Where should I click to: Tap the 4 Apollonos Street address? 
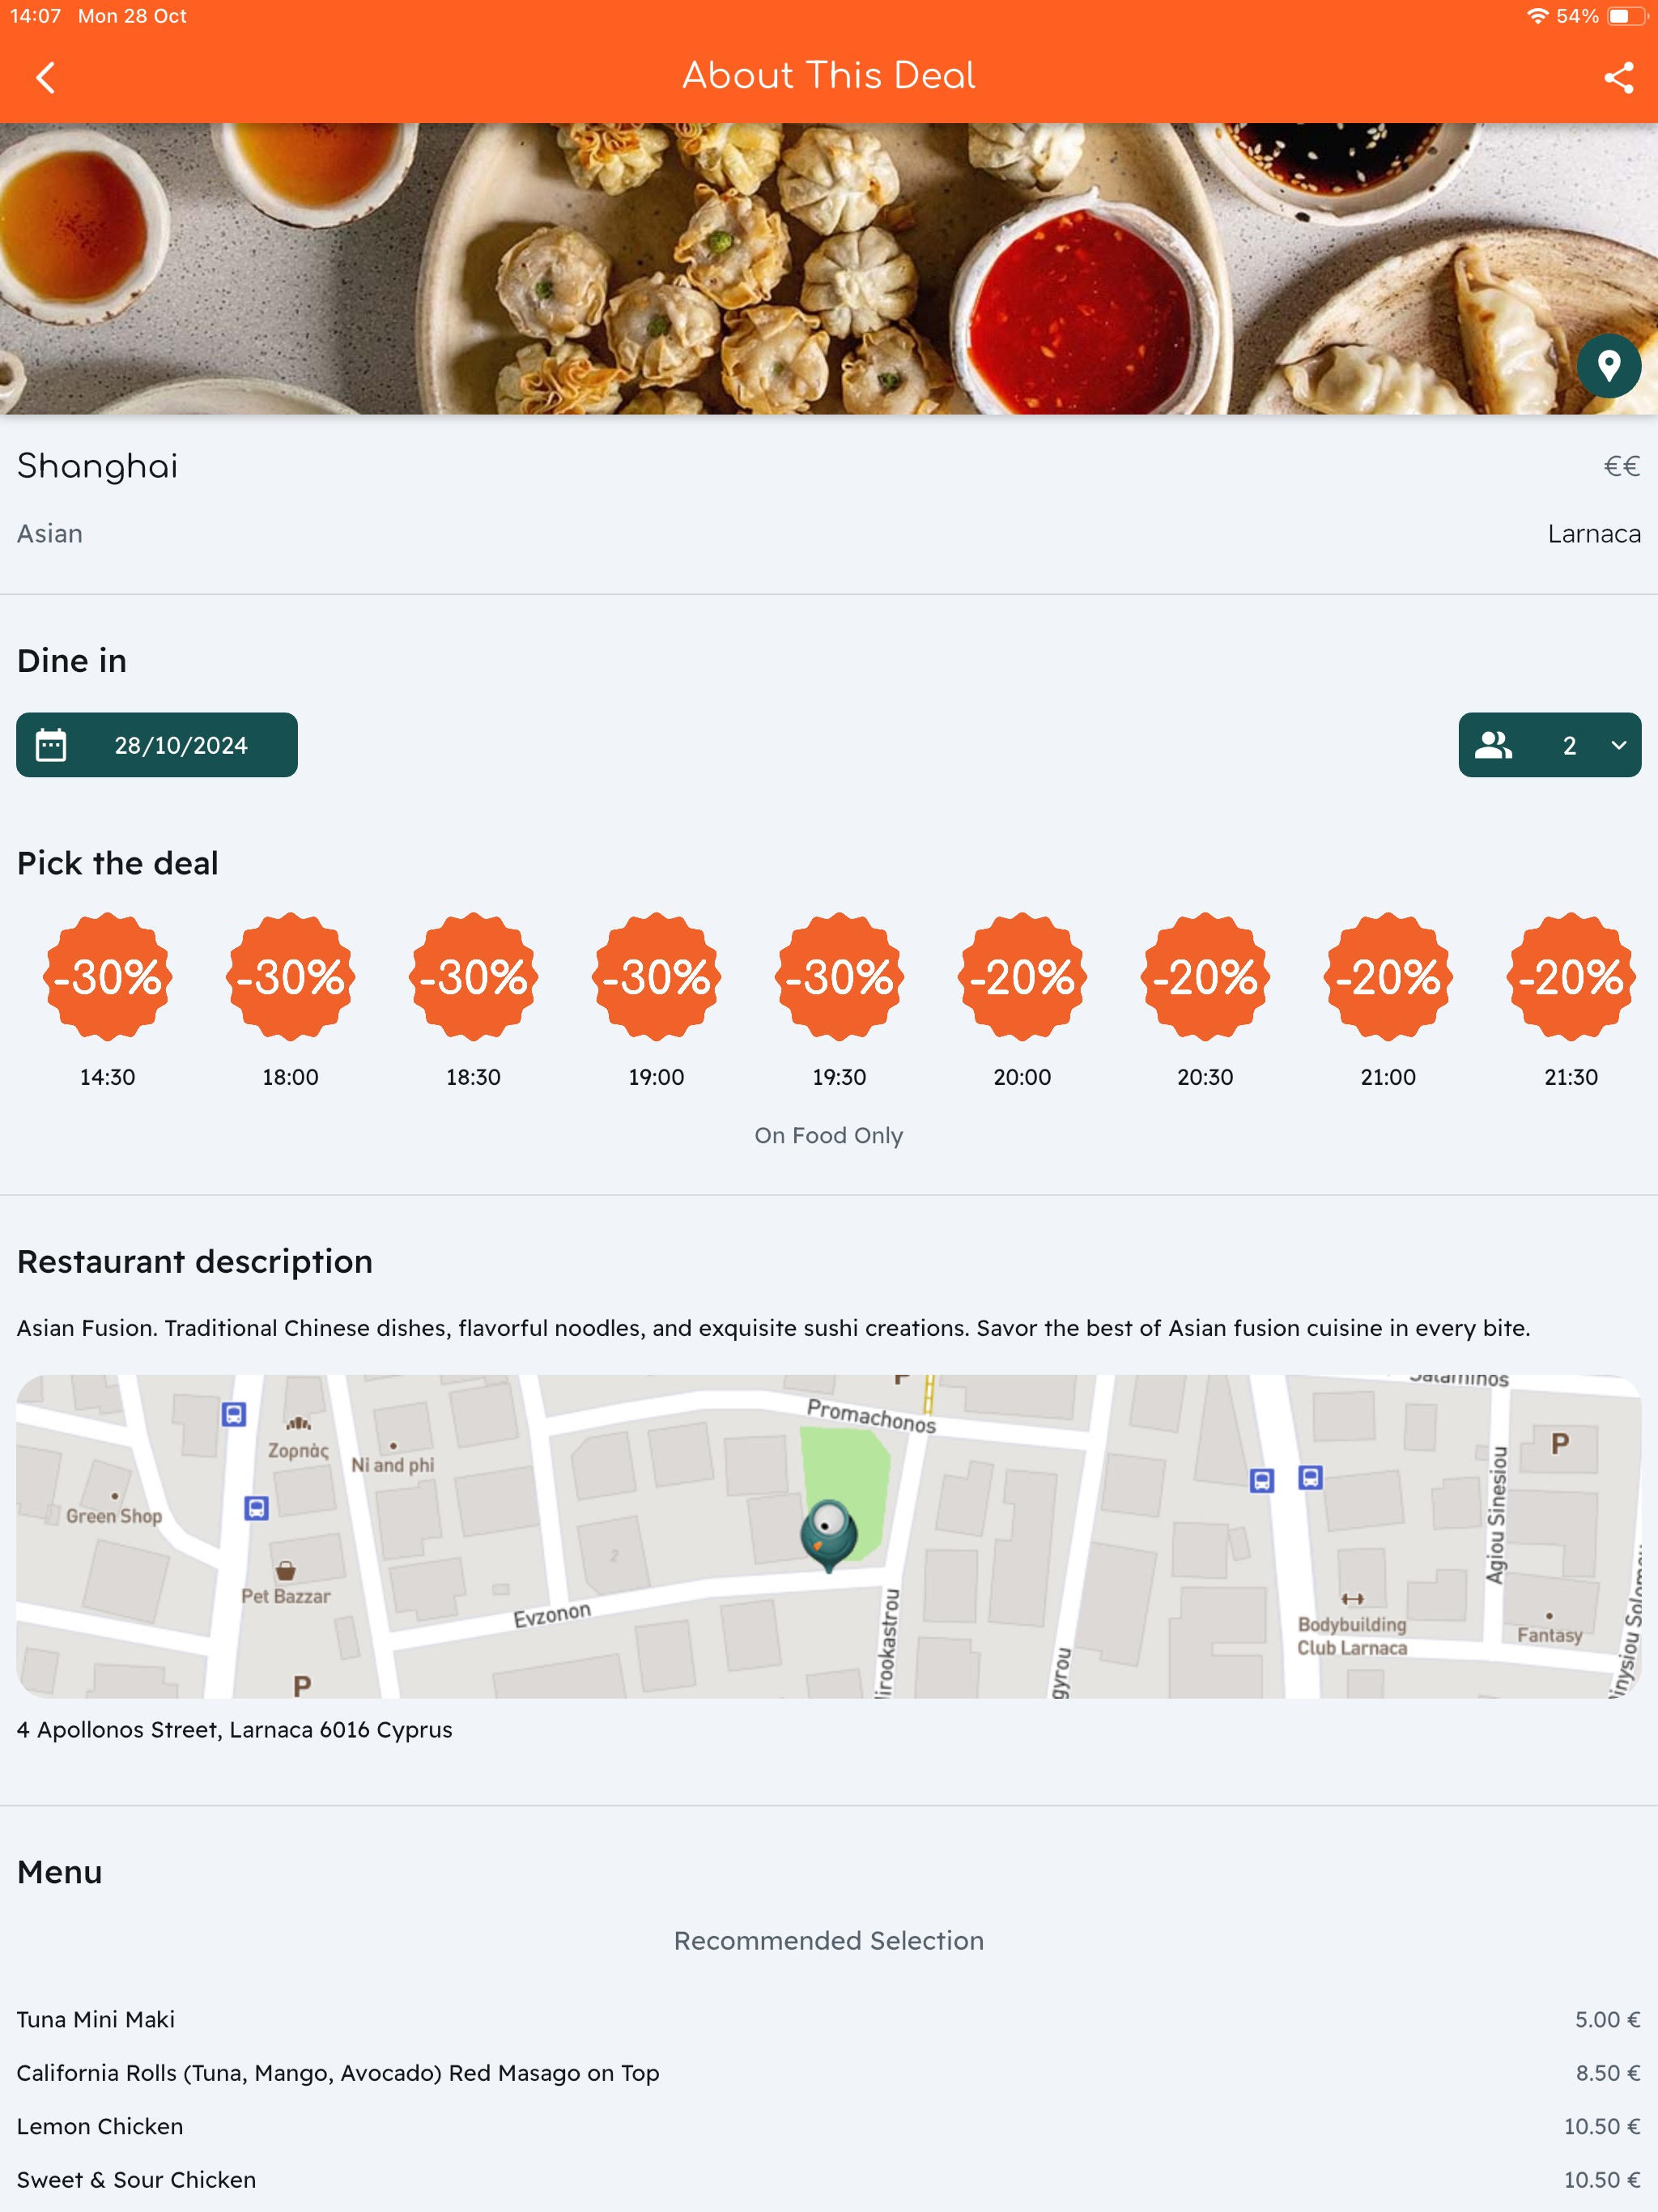pos(234,1729)
